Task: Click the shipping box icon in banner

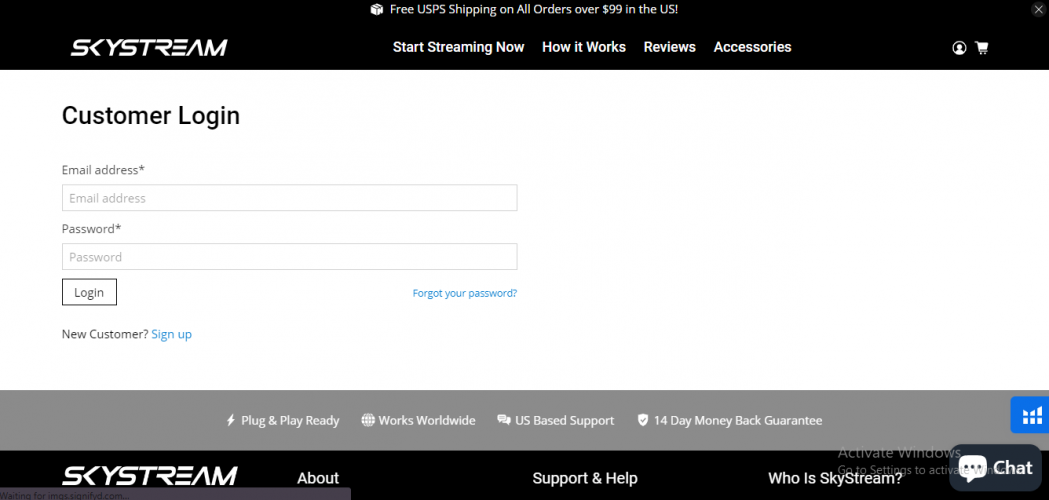Action: point(377,9)
